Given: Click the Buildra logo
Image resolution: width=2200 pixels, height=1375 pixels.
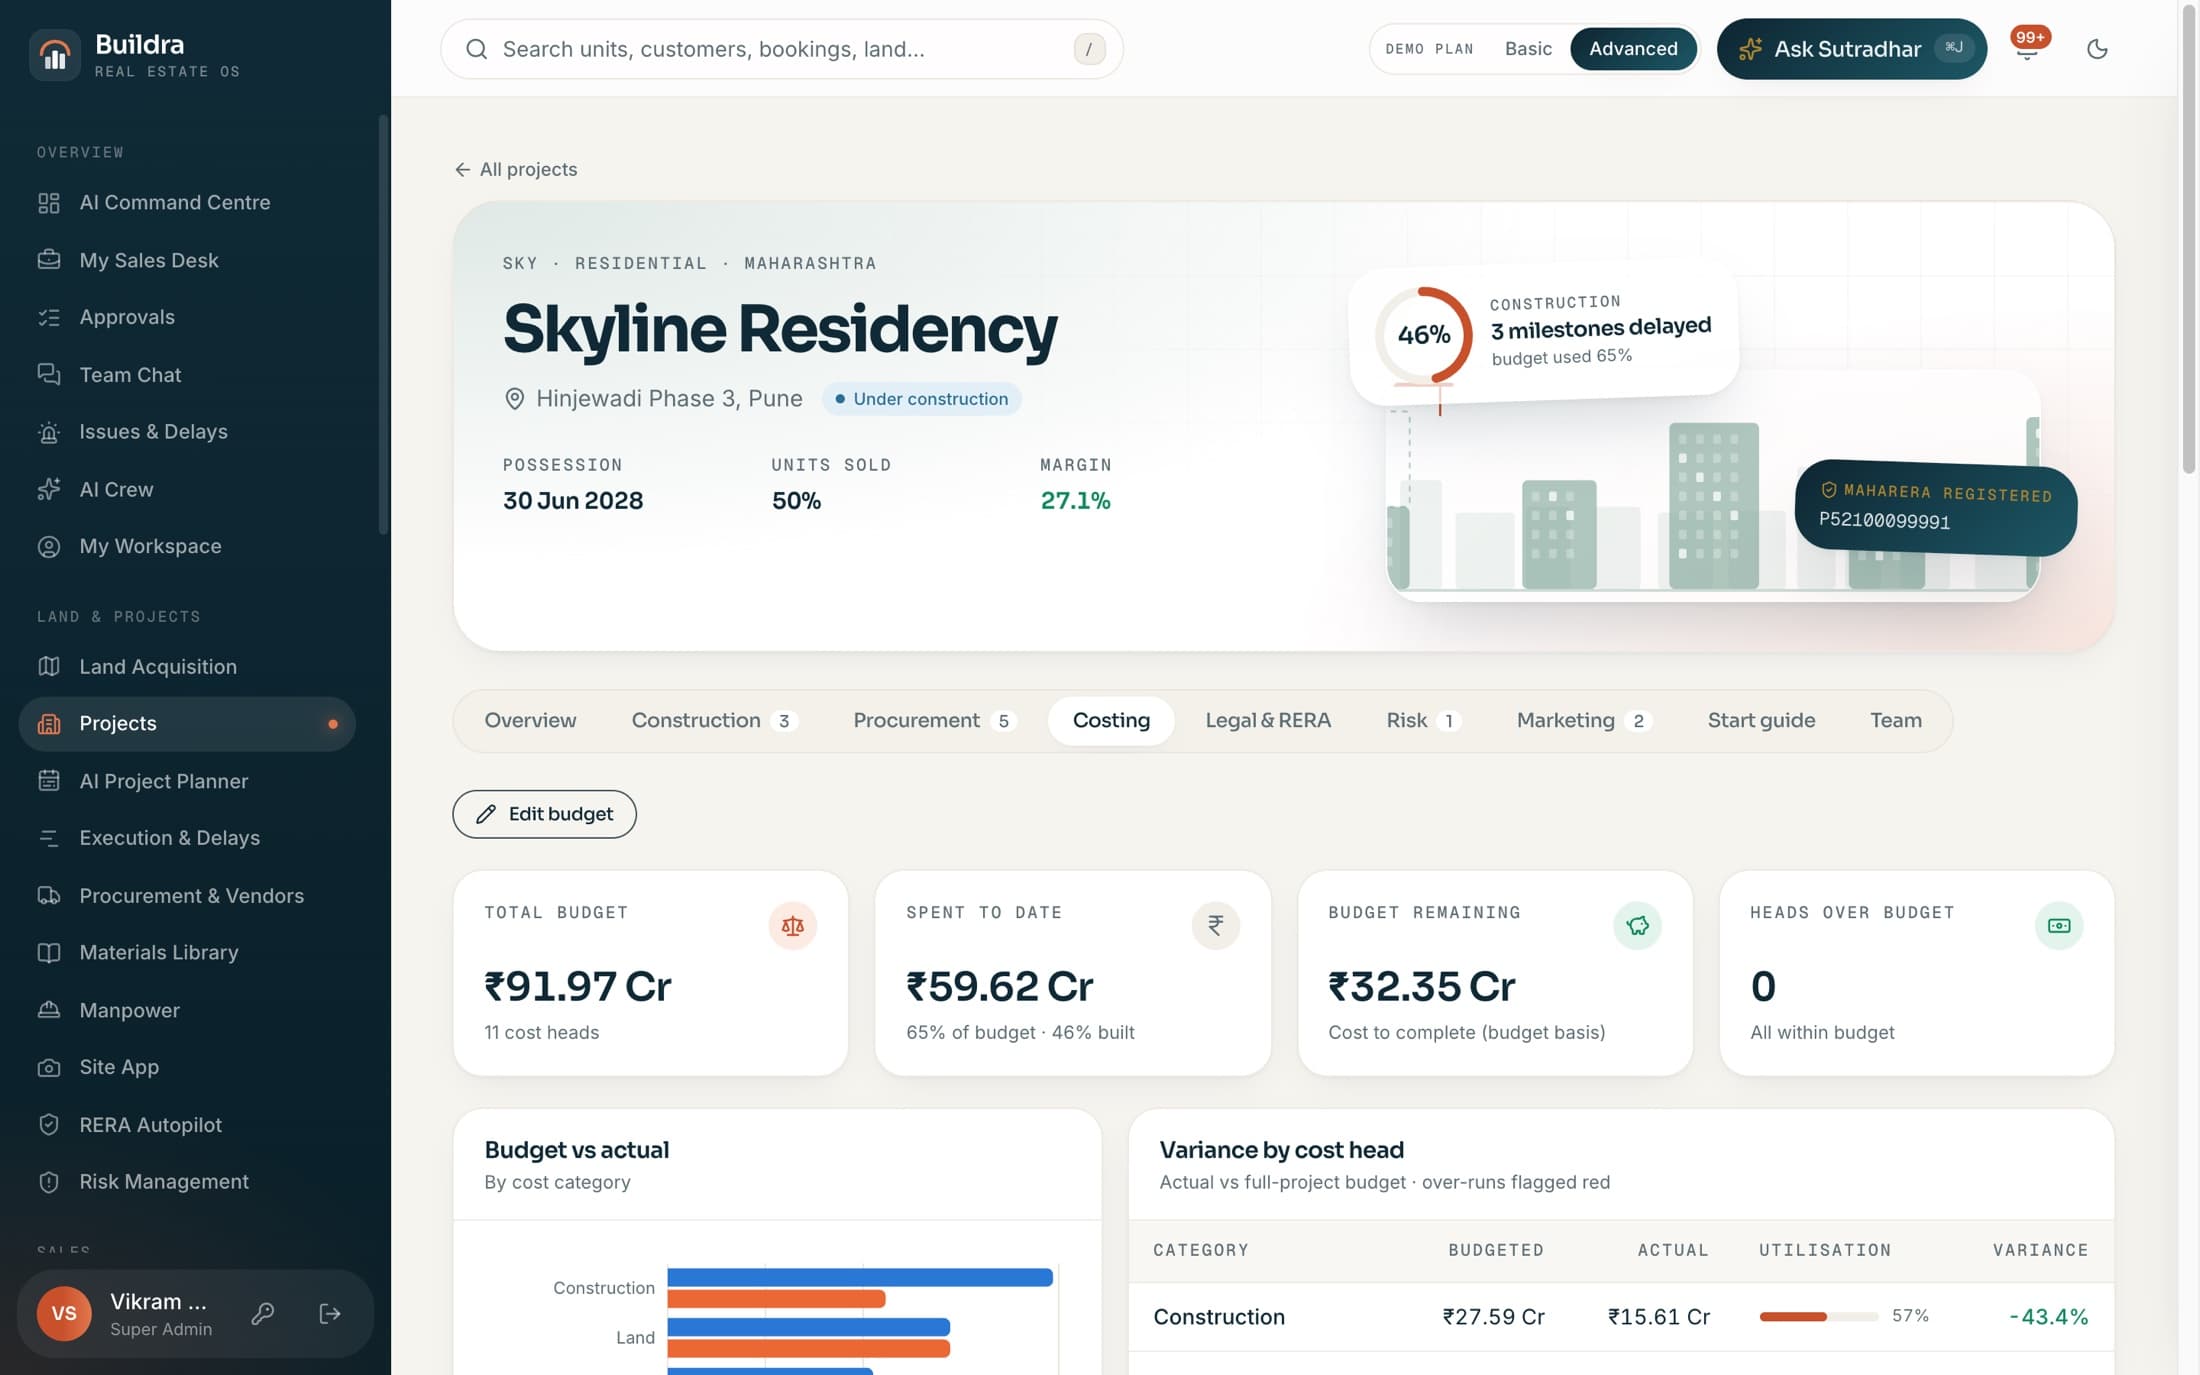Looking at the screenshot, I should [x=55, y=54].
